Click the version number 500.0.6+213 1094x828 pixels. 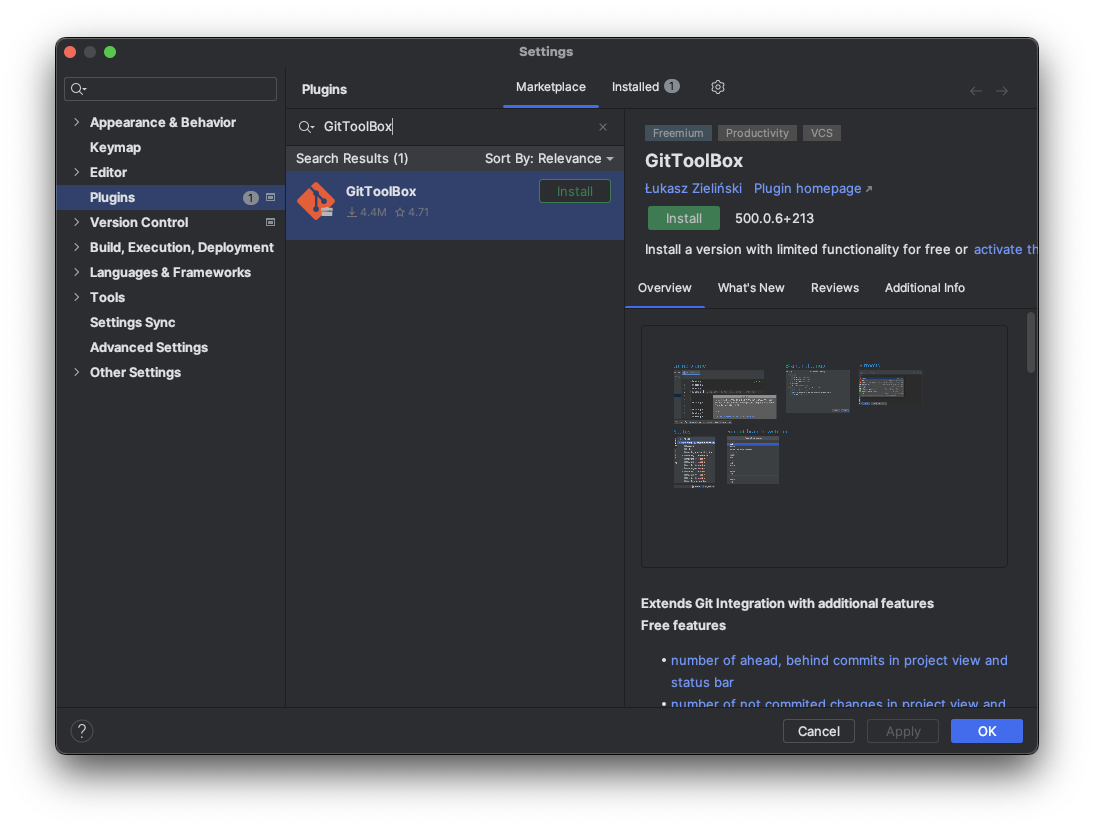click(x=774, y=218)
